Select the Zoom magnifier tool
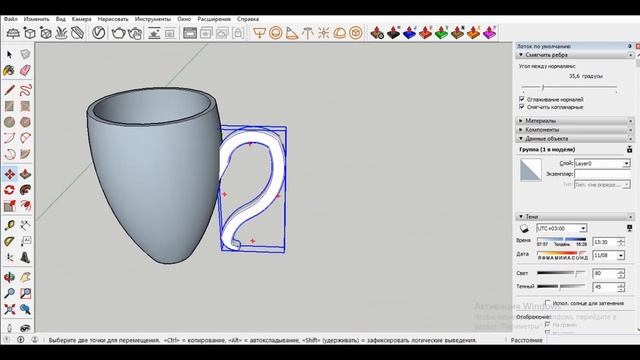The image size is (640, 360). [9, 293]
